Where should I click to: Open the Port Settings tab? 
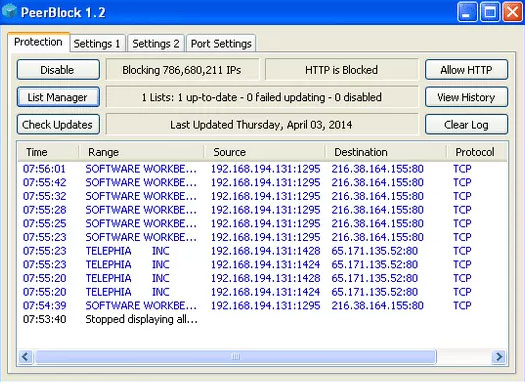pos(221,44)
